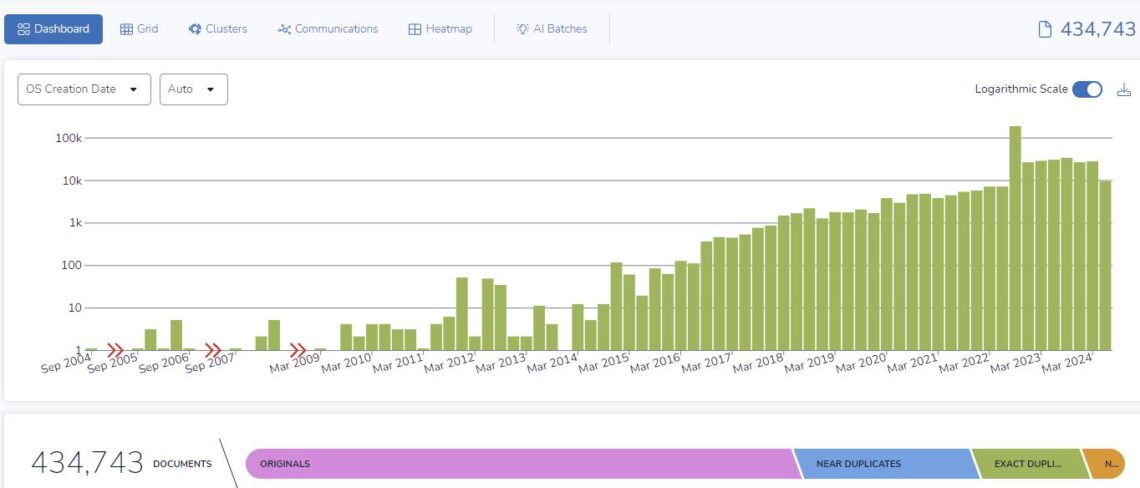Open the Dashboard tab

click(53, 29)
